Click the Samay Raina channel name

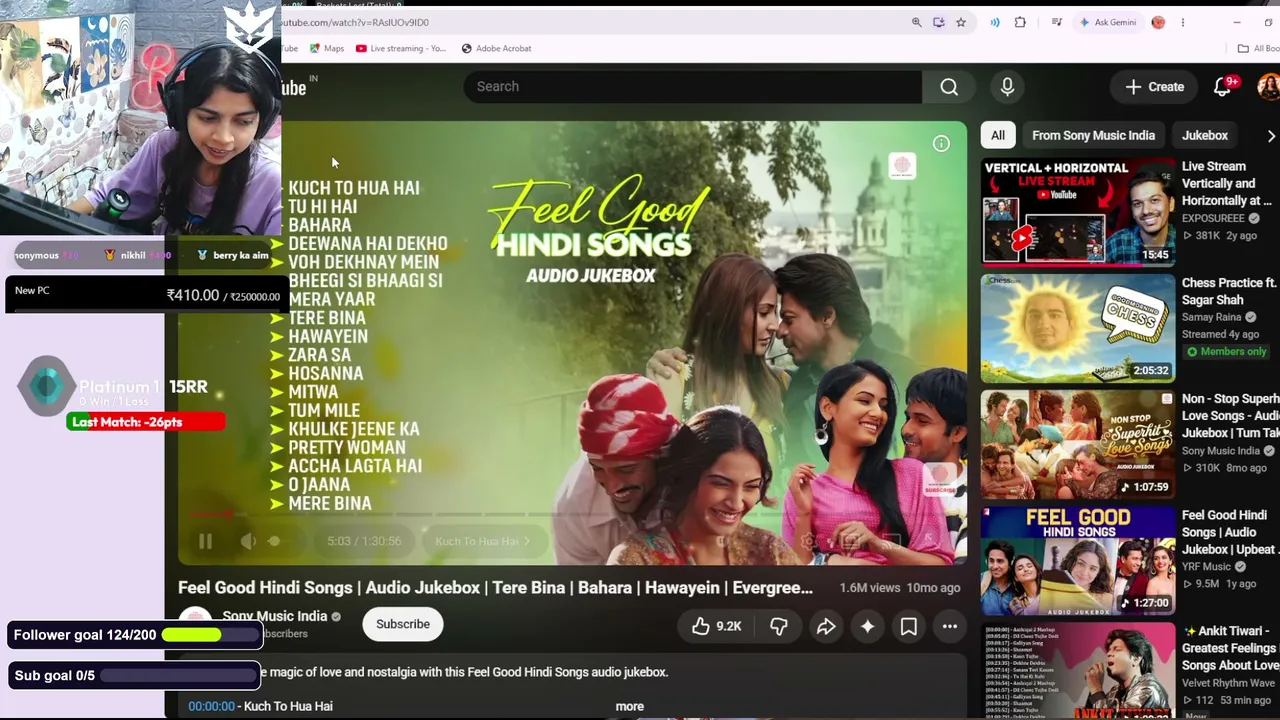[1212, 317]
